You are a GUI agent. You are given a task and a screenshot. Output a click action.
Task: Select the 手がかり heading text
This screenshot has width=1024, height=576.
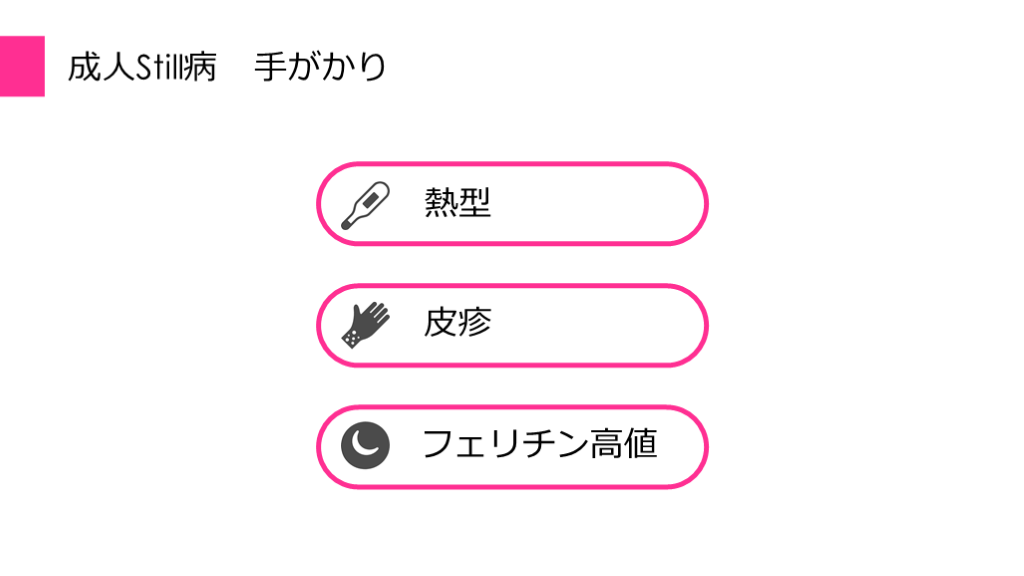(x=320, y=68)
